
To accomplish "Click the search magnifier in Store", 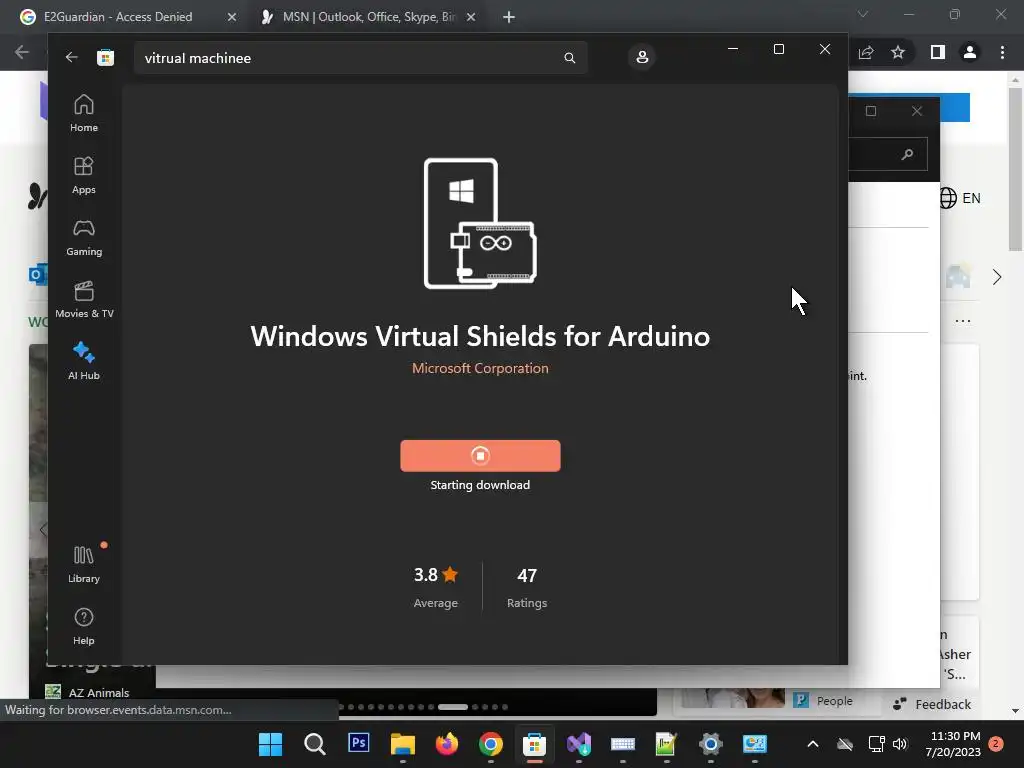I will pyautogui.click(x=569, y=58).
